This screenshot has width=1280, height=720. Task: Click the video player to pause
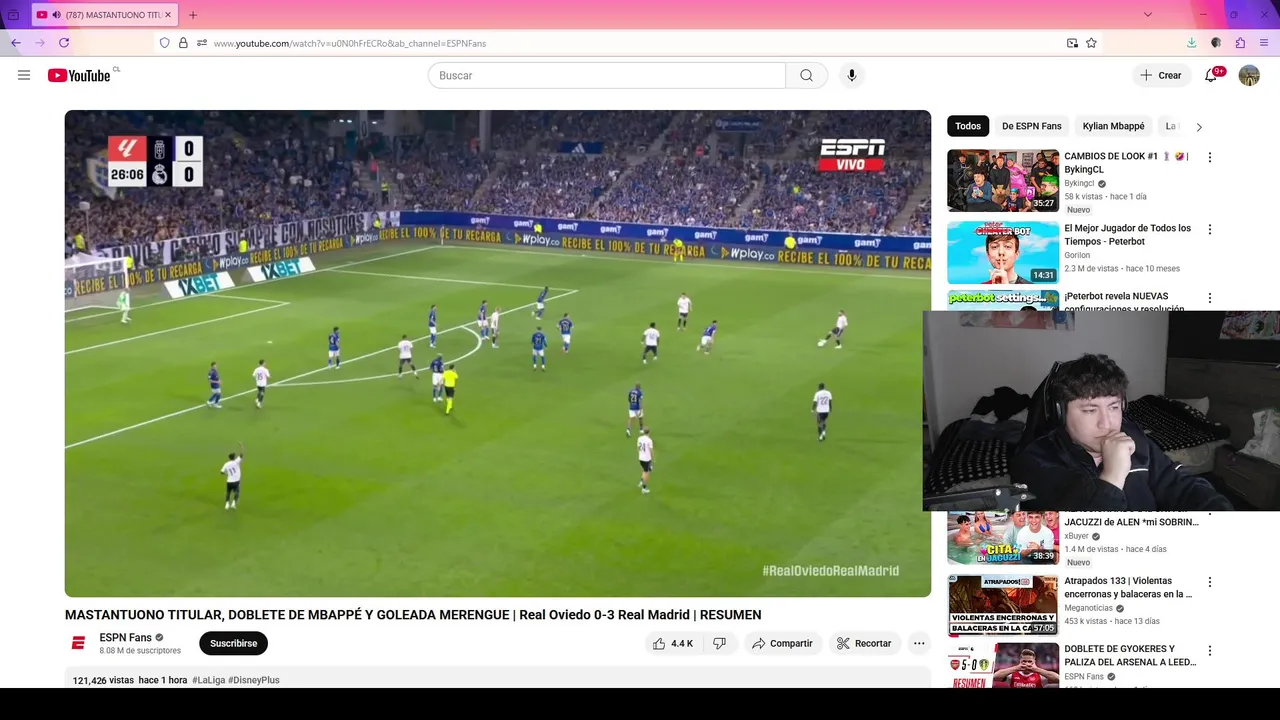(498, 353)
